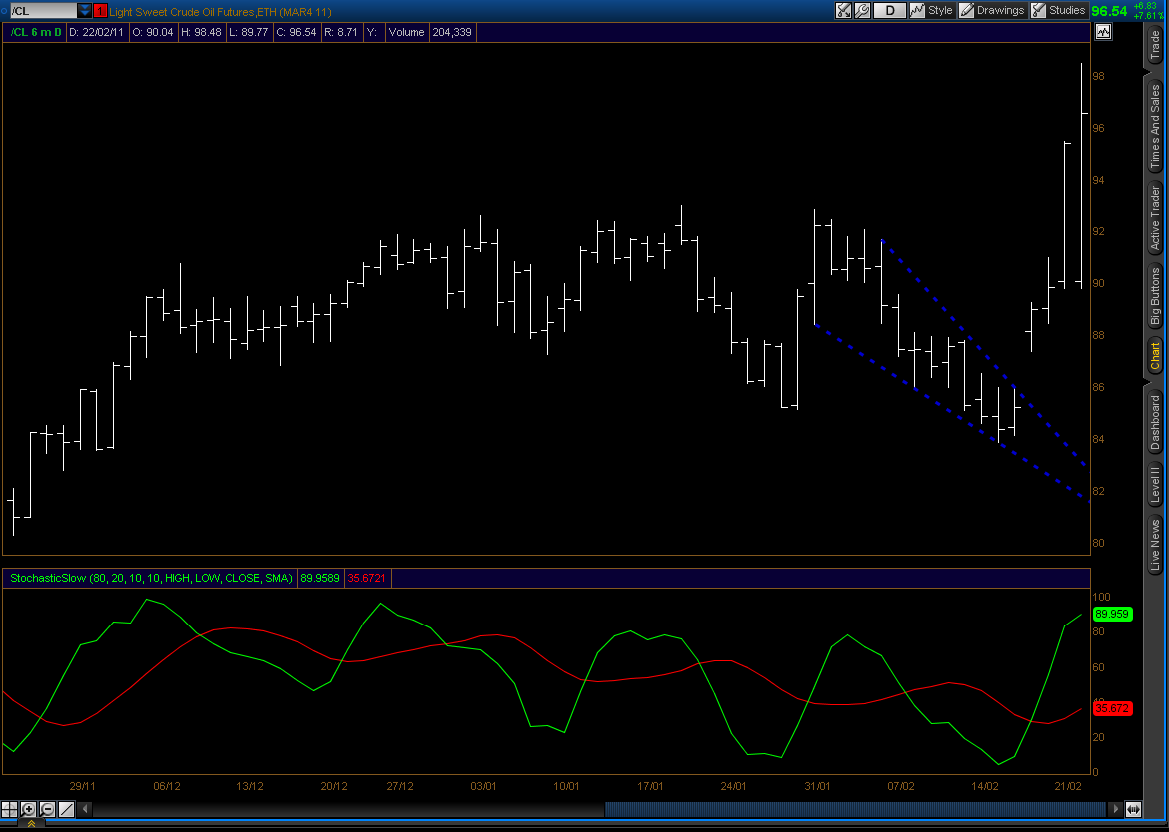Click the zoom out magnifier icon

coord(47,809)
